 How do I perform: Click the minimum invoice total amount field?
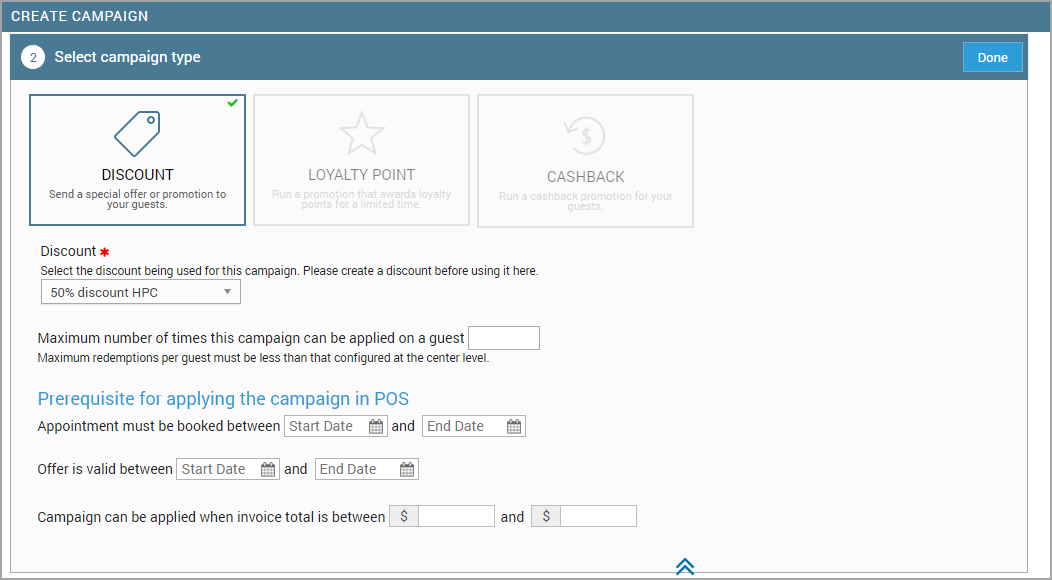[x=456, y=516]
